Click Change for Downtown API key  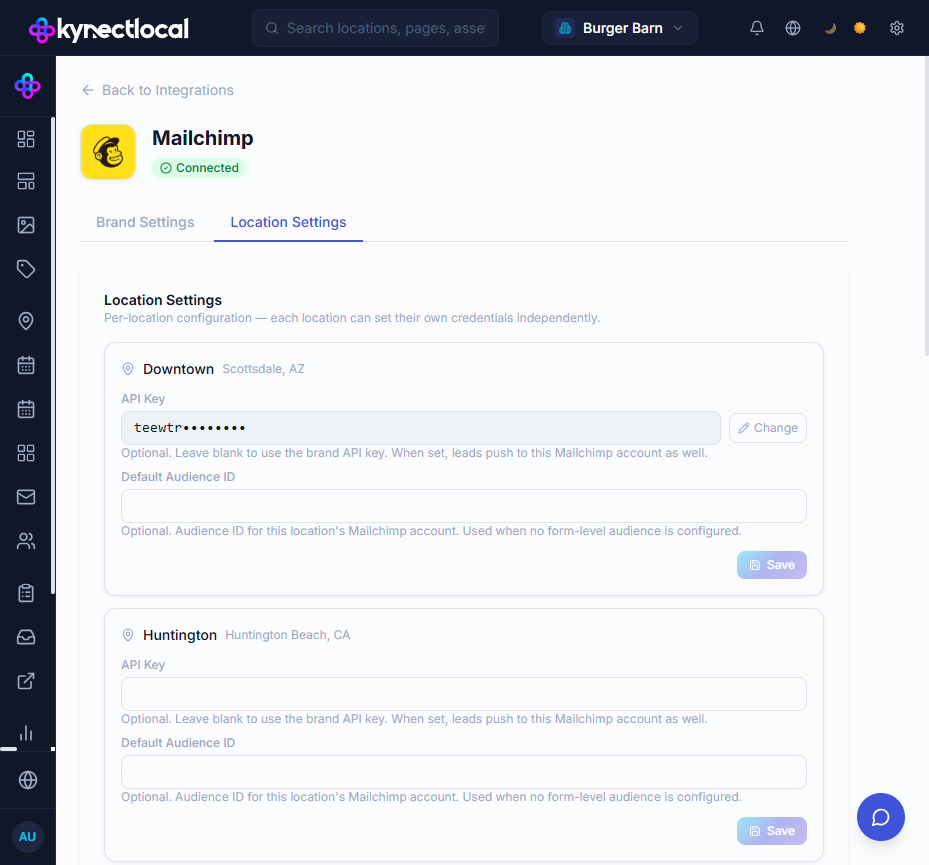tap(768, 428)
